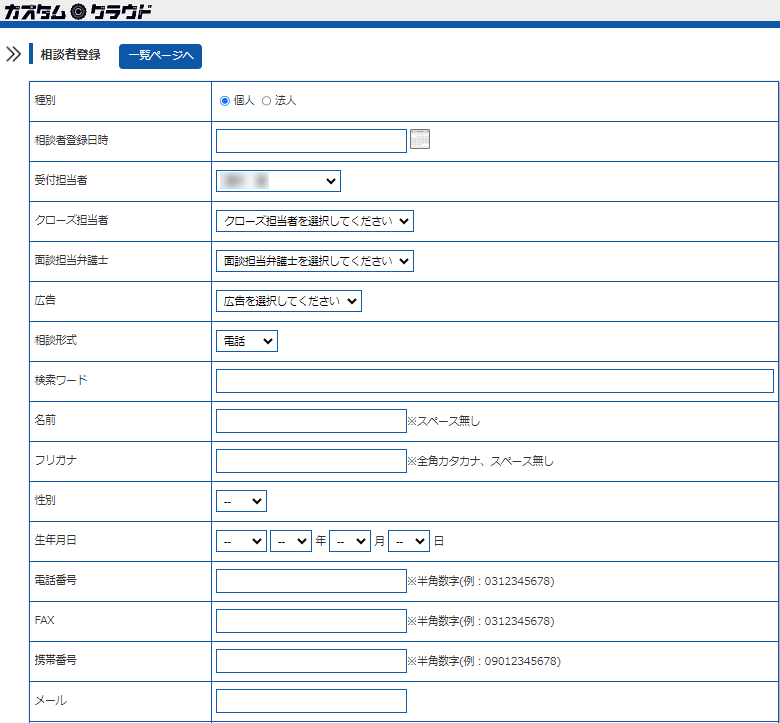This screenshot has width=780, height=723.
Task: Expand the 面談担当弁護士 dropdown
Action: 314,261
